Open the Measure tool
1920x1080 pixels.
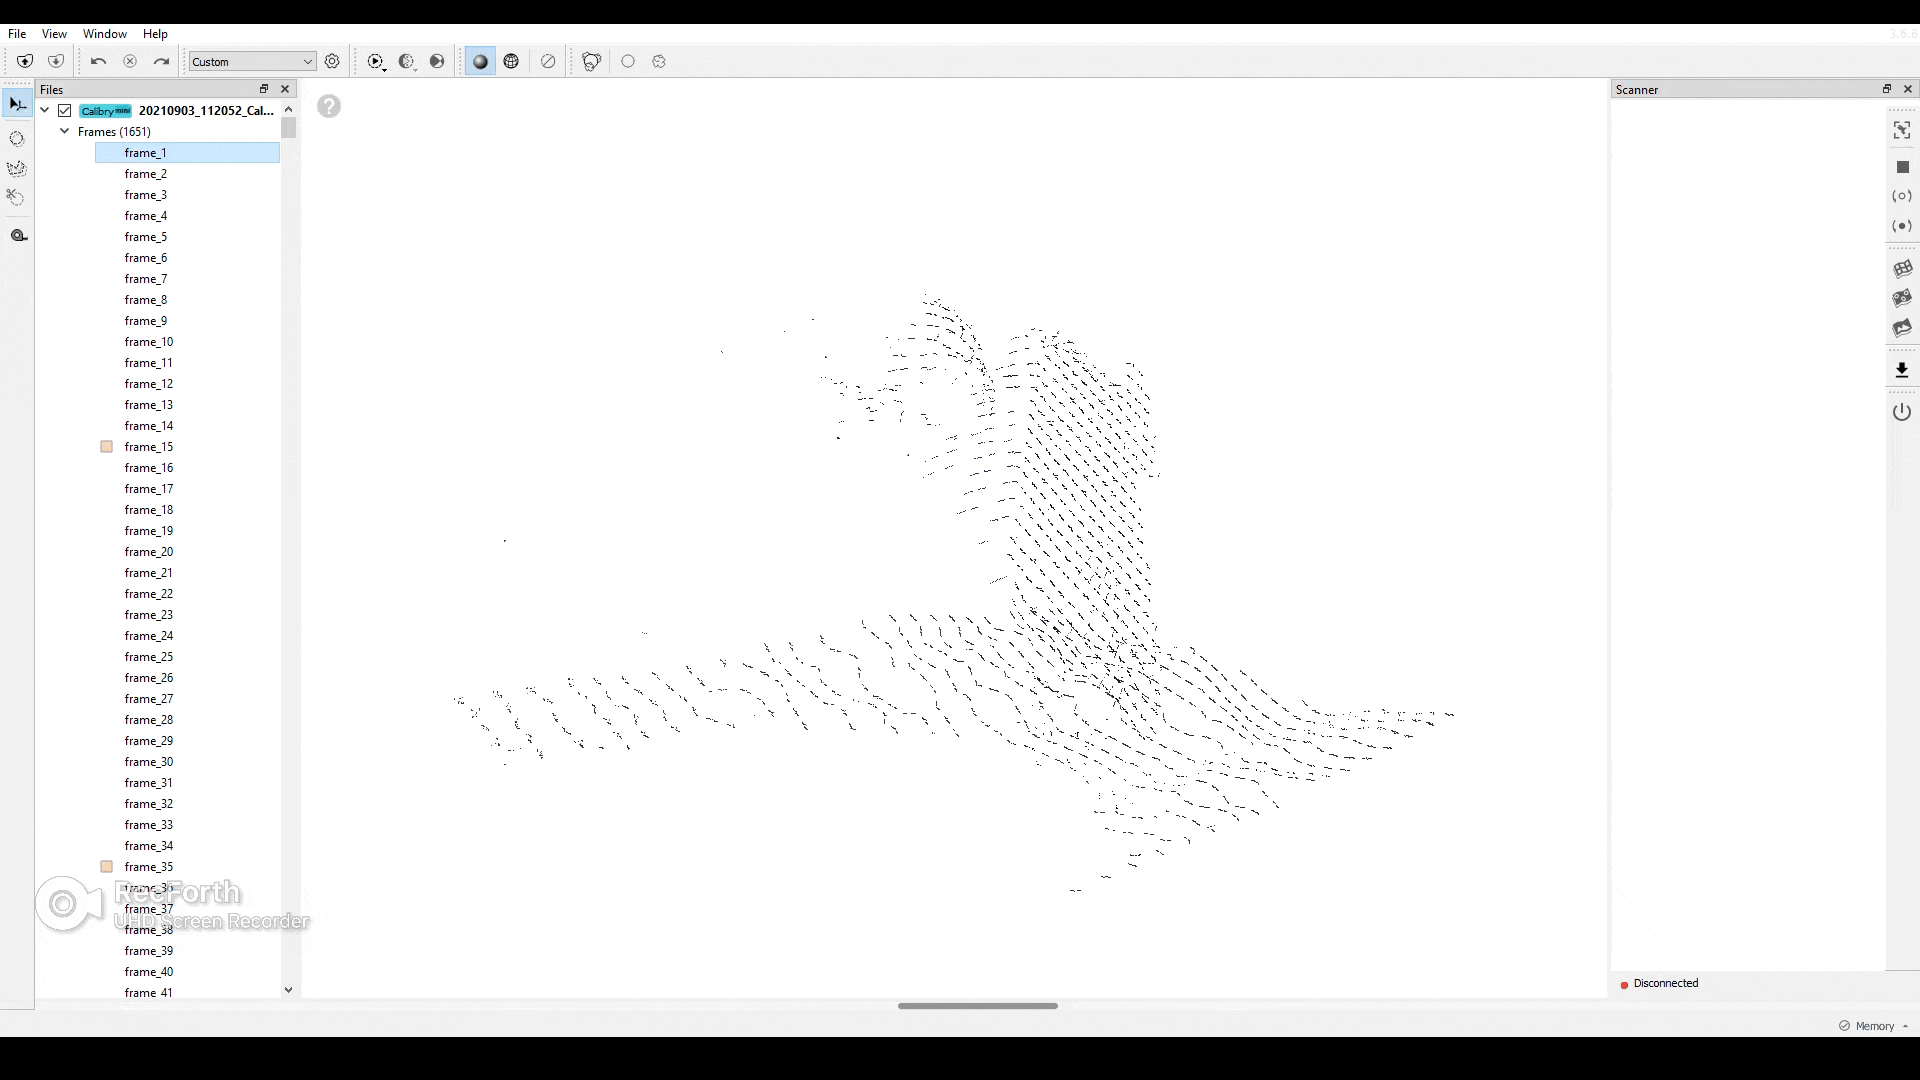tap(18, 235)
